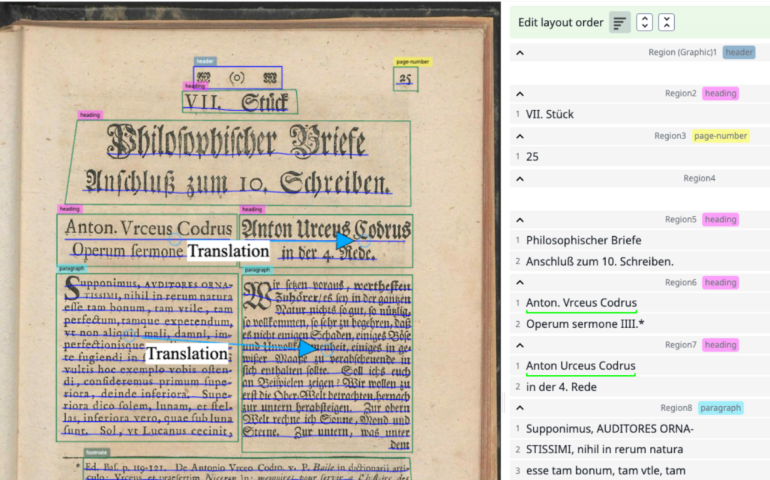The width and height of the screenshot is (770, 480).
Task: Select the page-number region box on the scan
Action: (x=406, y=80)
